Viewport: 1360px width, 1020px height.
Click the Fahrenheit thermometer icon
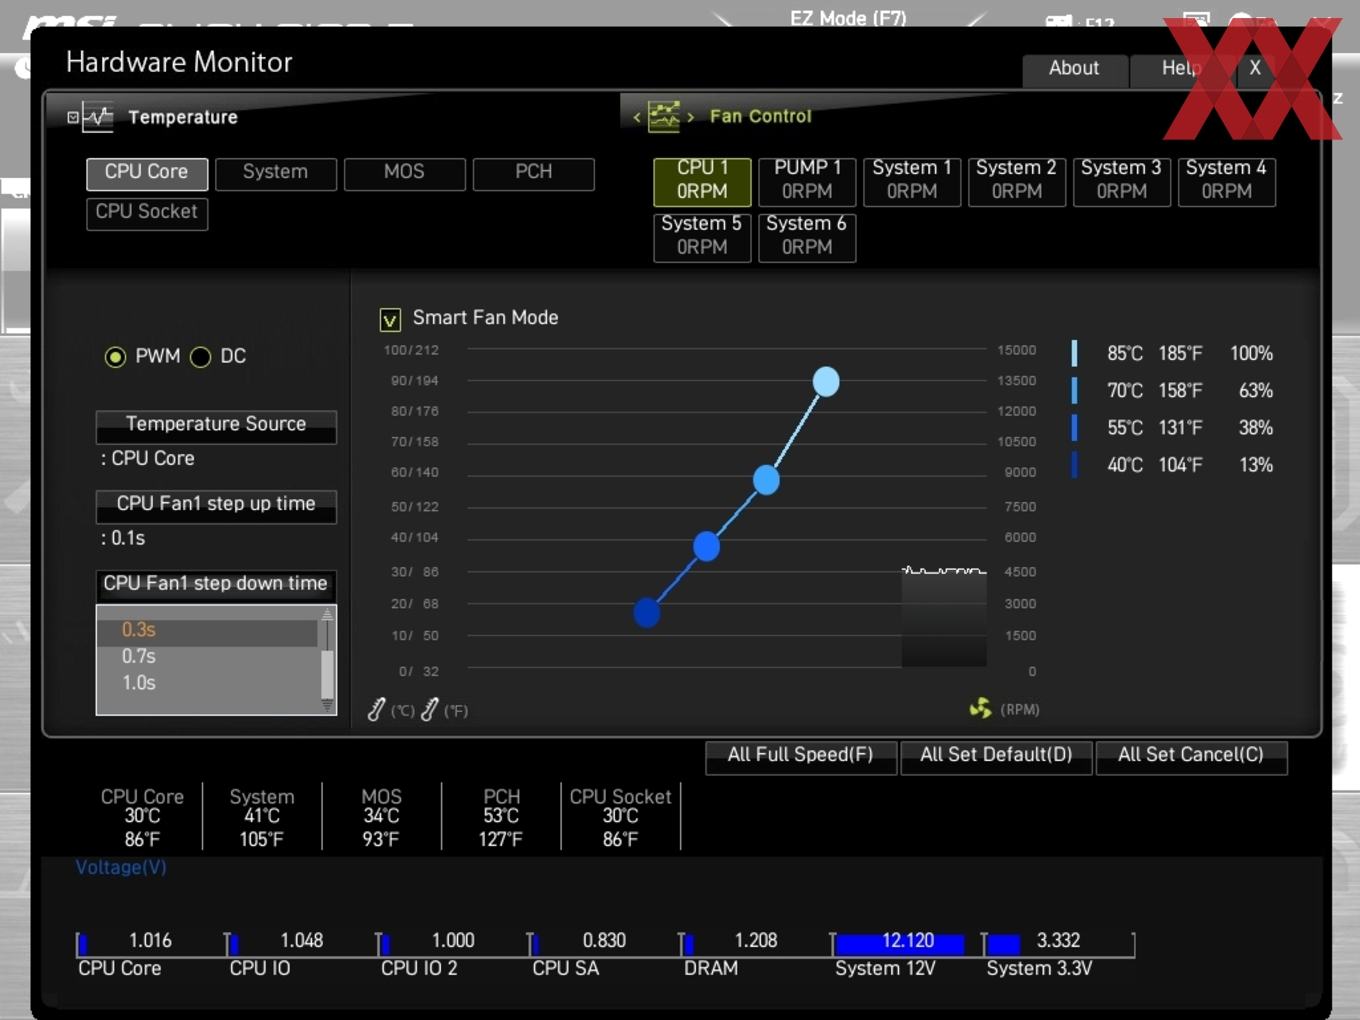(x=430, y=710)
